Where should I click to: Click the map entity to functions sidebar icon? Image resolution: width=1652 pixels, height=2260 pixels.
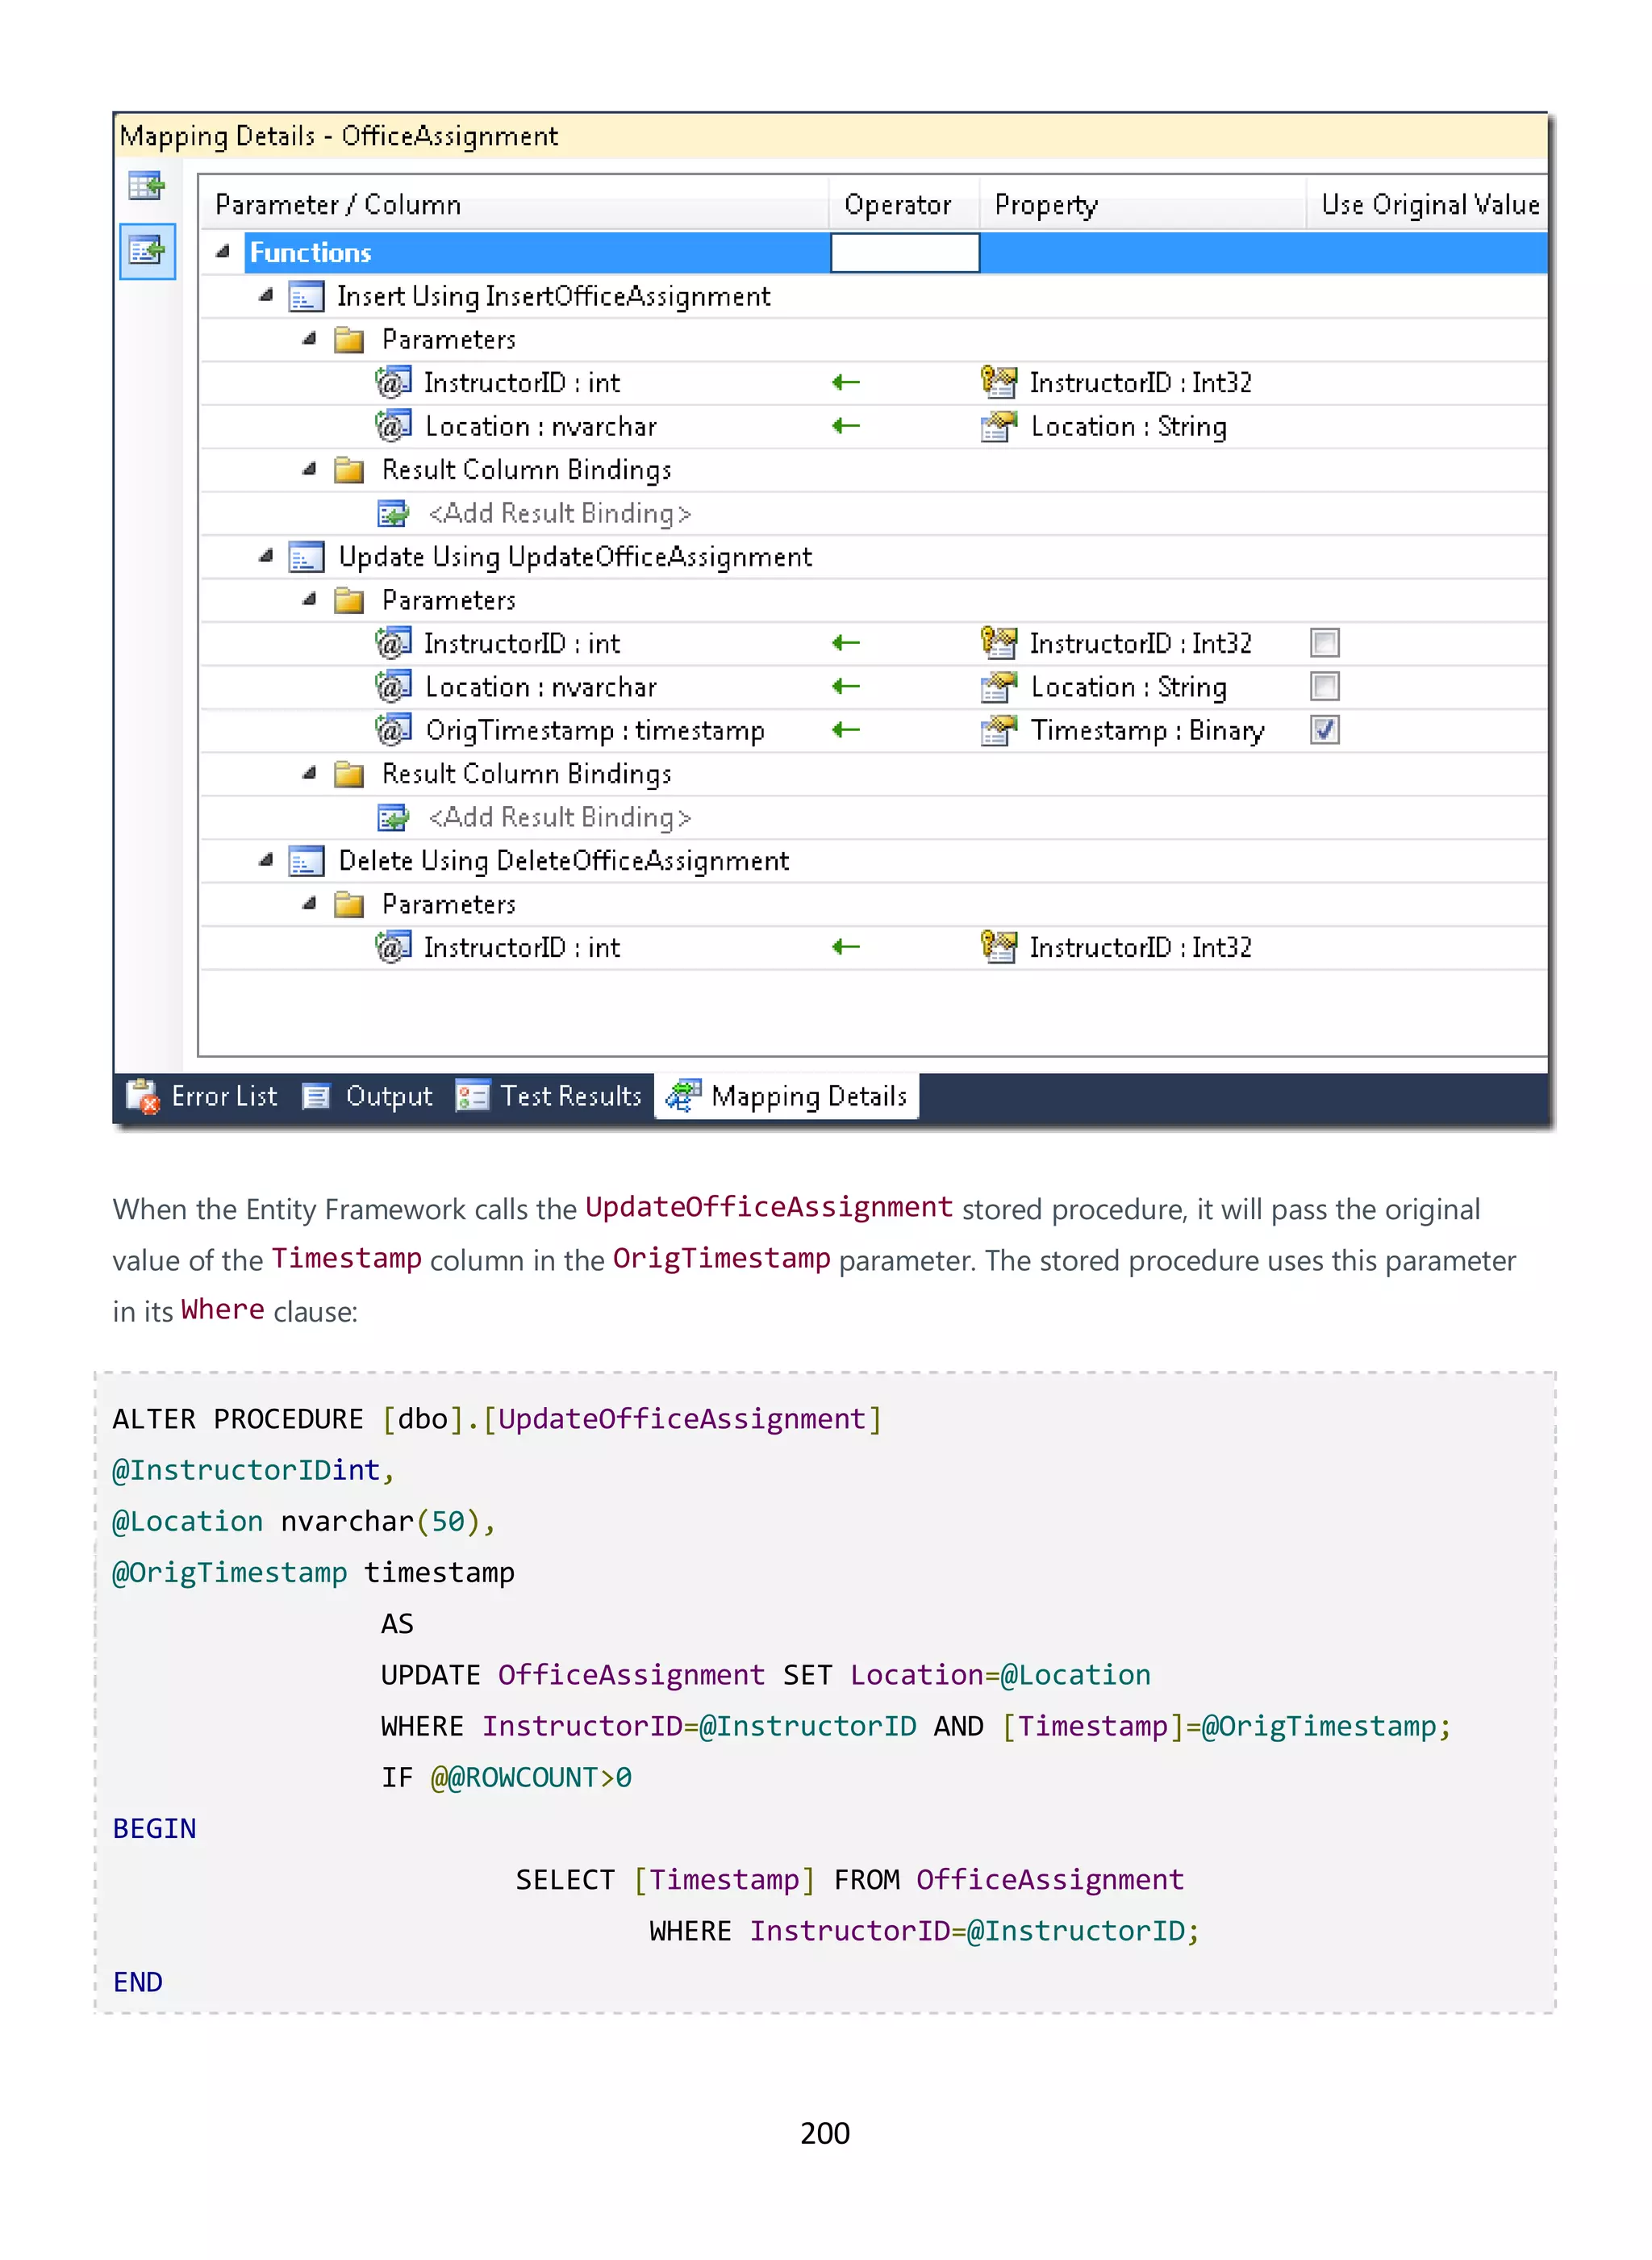tap(147, 250)
